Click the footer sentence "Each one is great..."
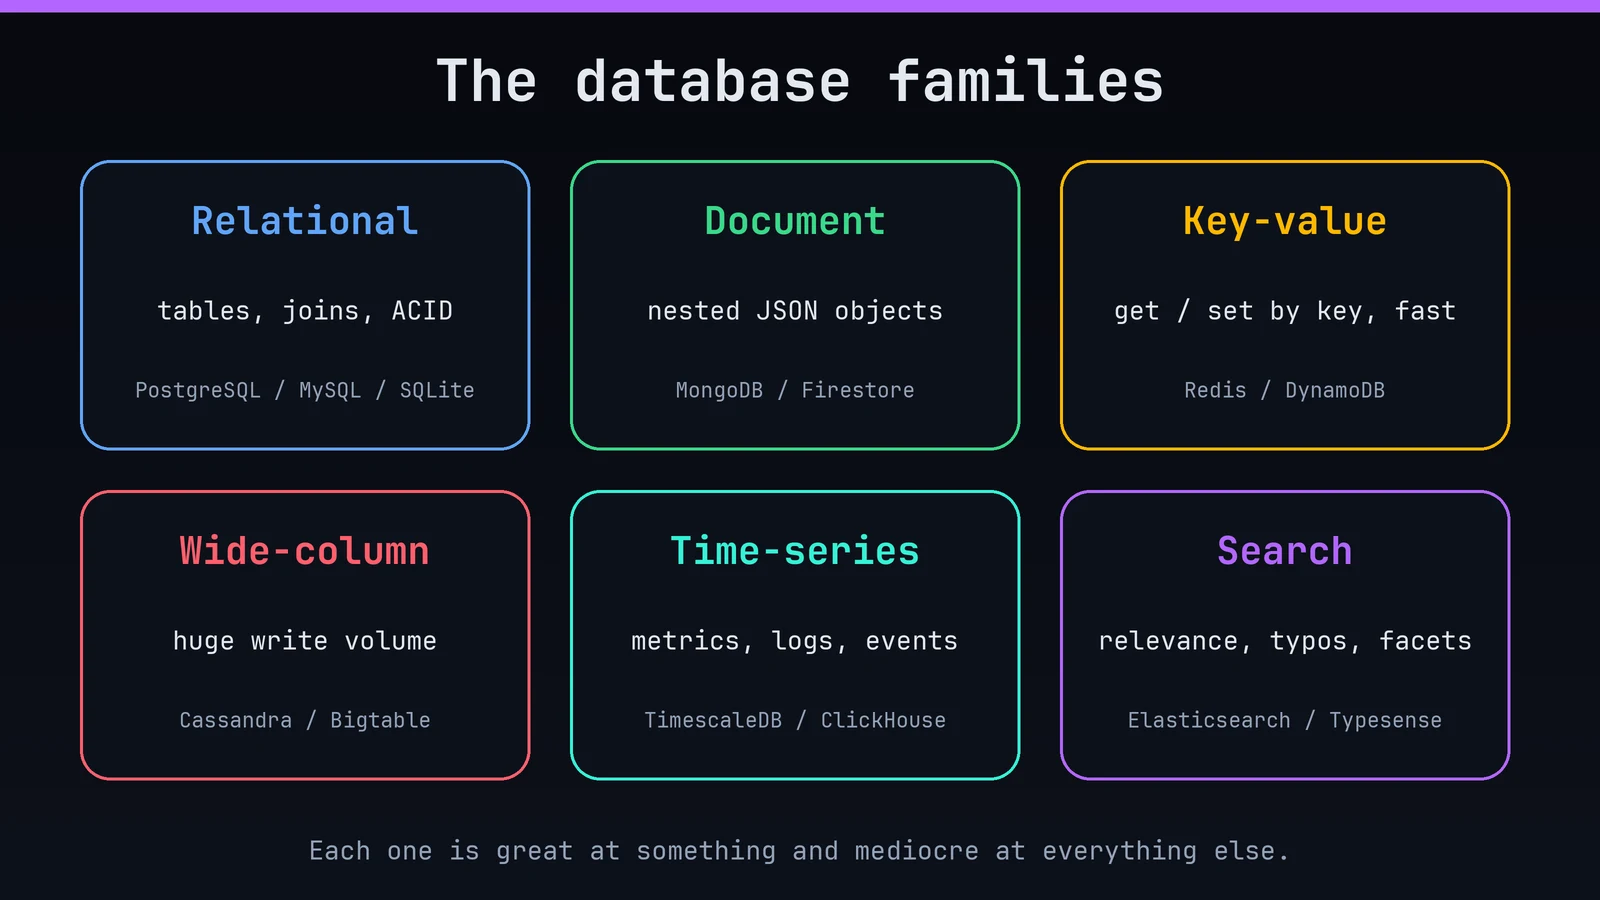1600x900 pixels. click(800, 851)
